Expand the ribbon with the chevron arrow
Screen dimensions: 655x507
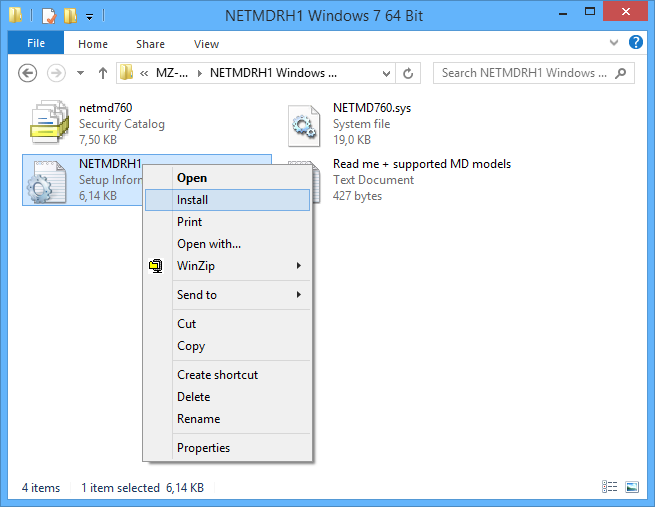coord(615,43)
